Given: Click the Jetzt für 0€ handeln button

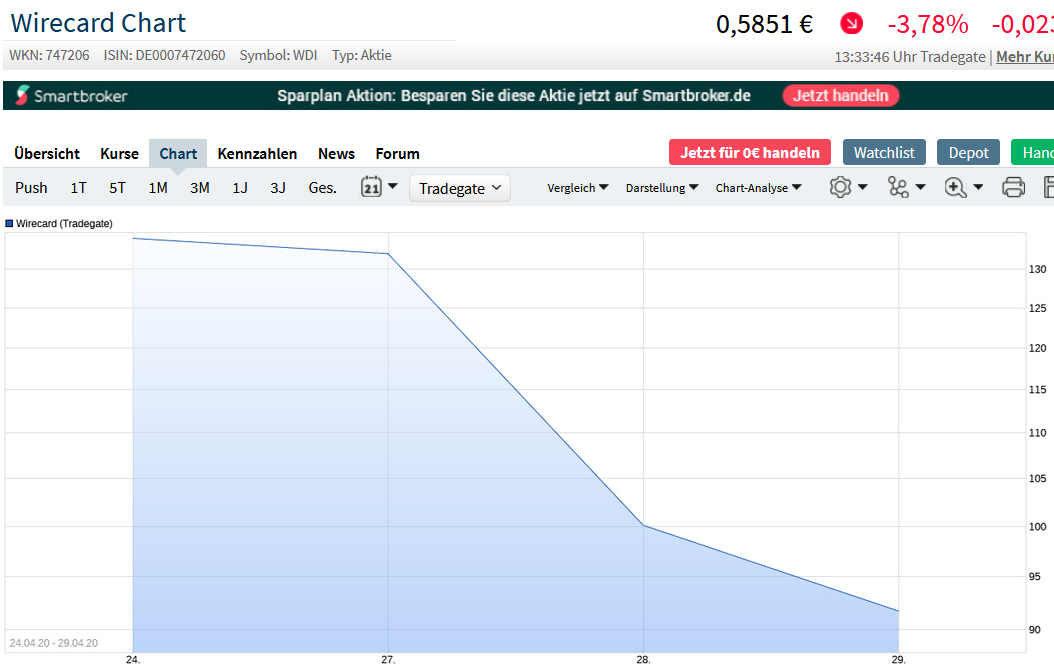Looking at the screenshot, I should (749, 152).
